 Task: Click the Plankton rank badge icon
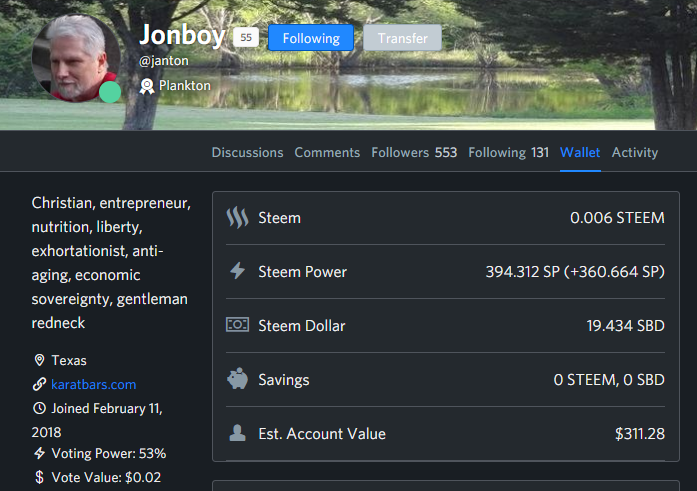click(147, 86)
